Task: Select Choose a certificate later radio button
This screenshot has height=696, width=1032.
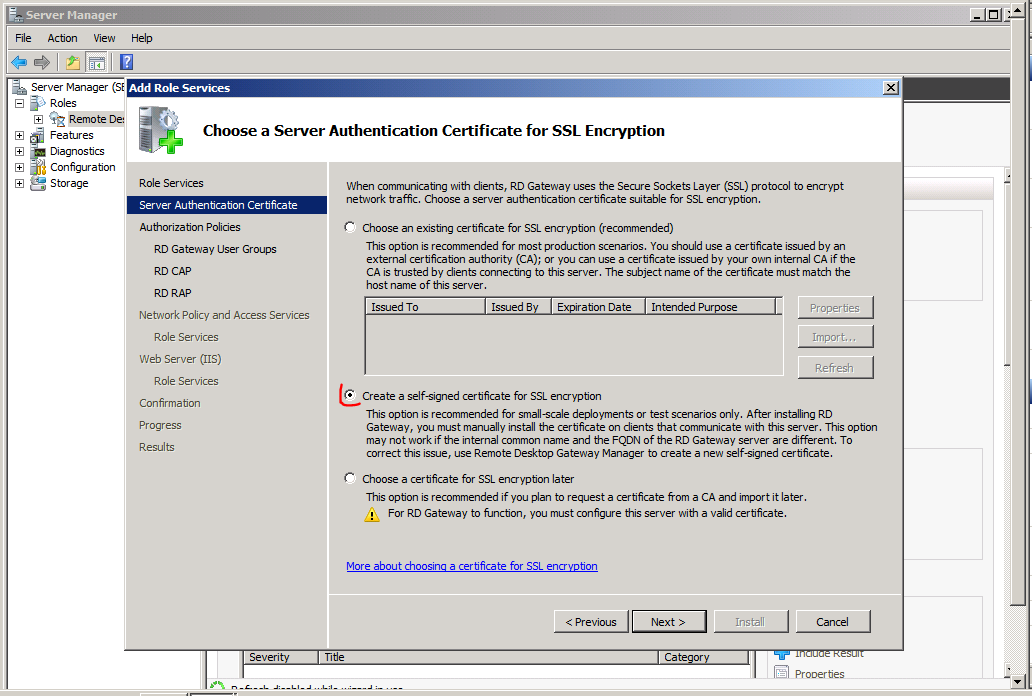Action: pos(350,478)
